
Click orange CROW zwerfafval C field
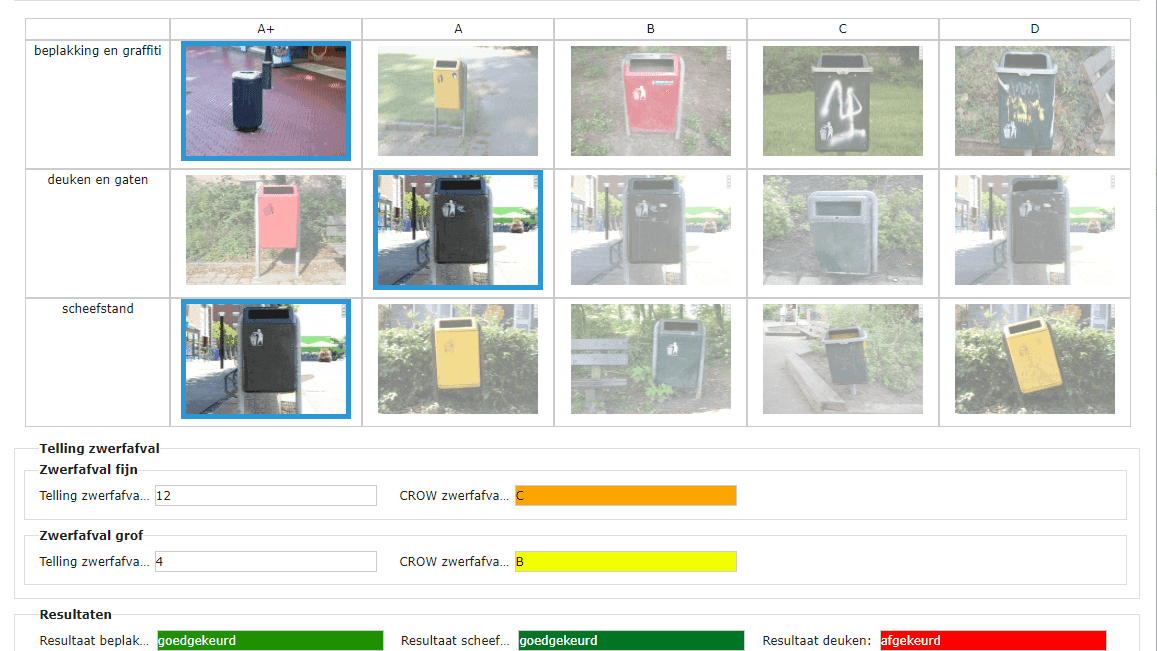(x=626, y=495)
